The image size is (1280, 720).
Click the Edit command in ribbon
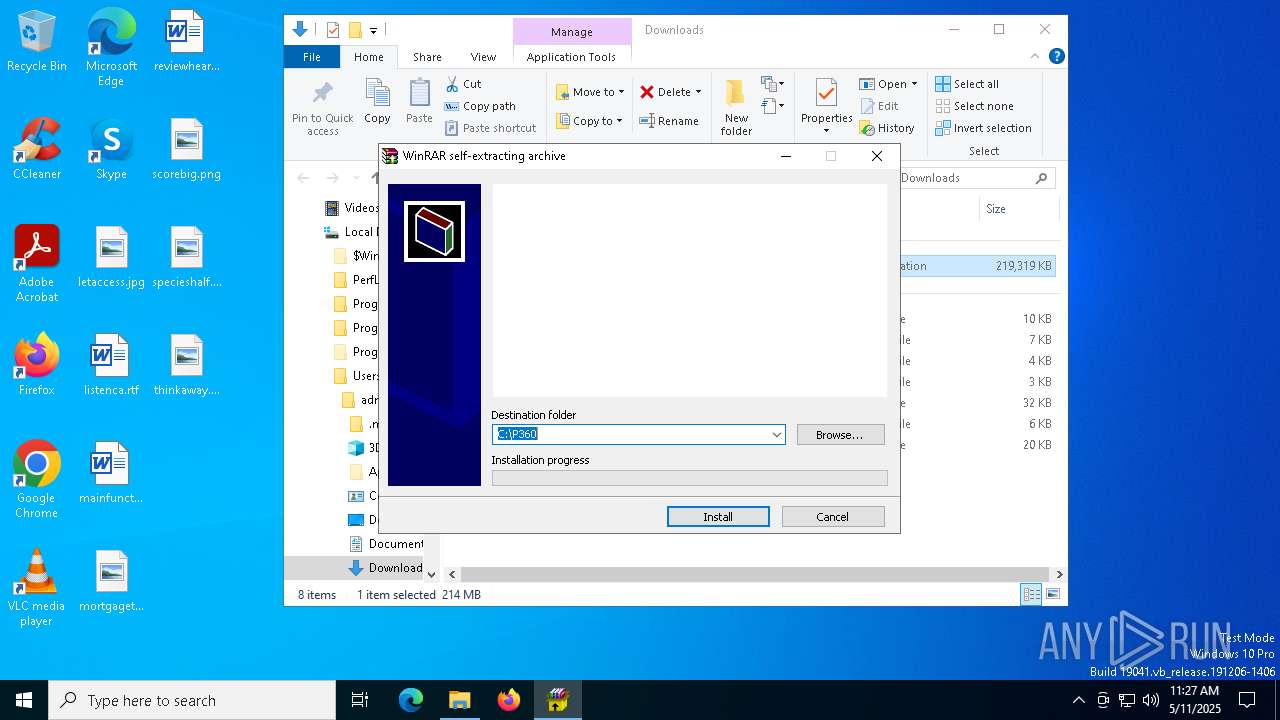[879, 106]
